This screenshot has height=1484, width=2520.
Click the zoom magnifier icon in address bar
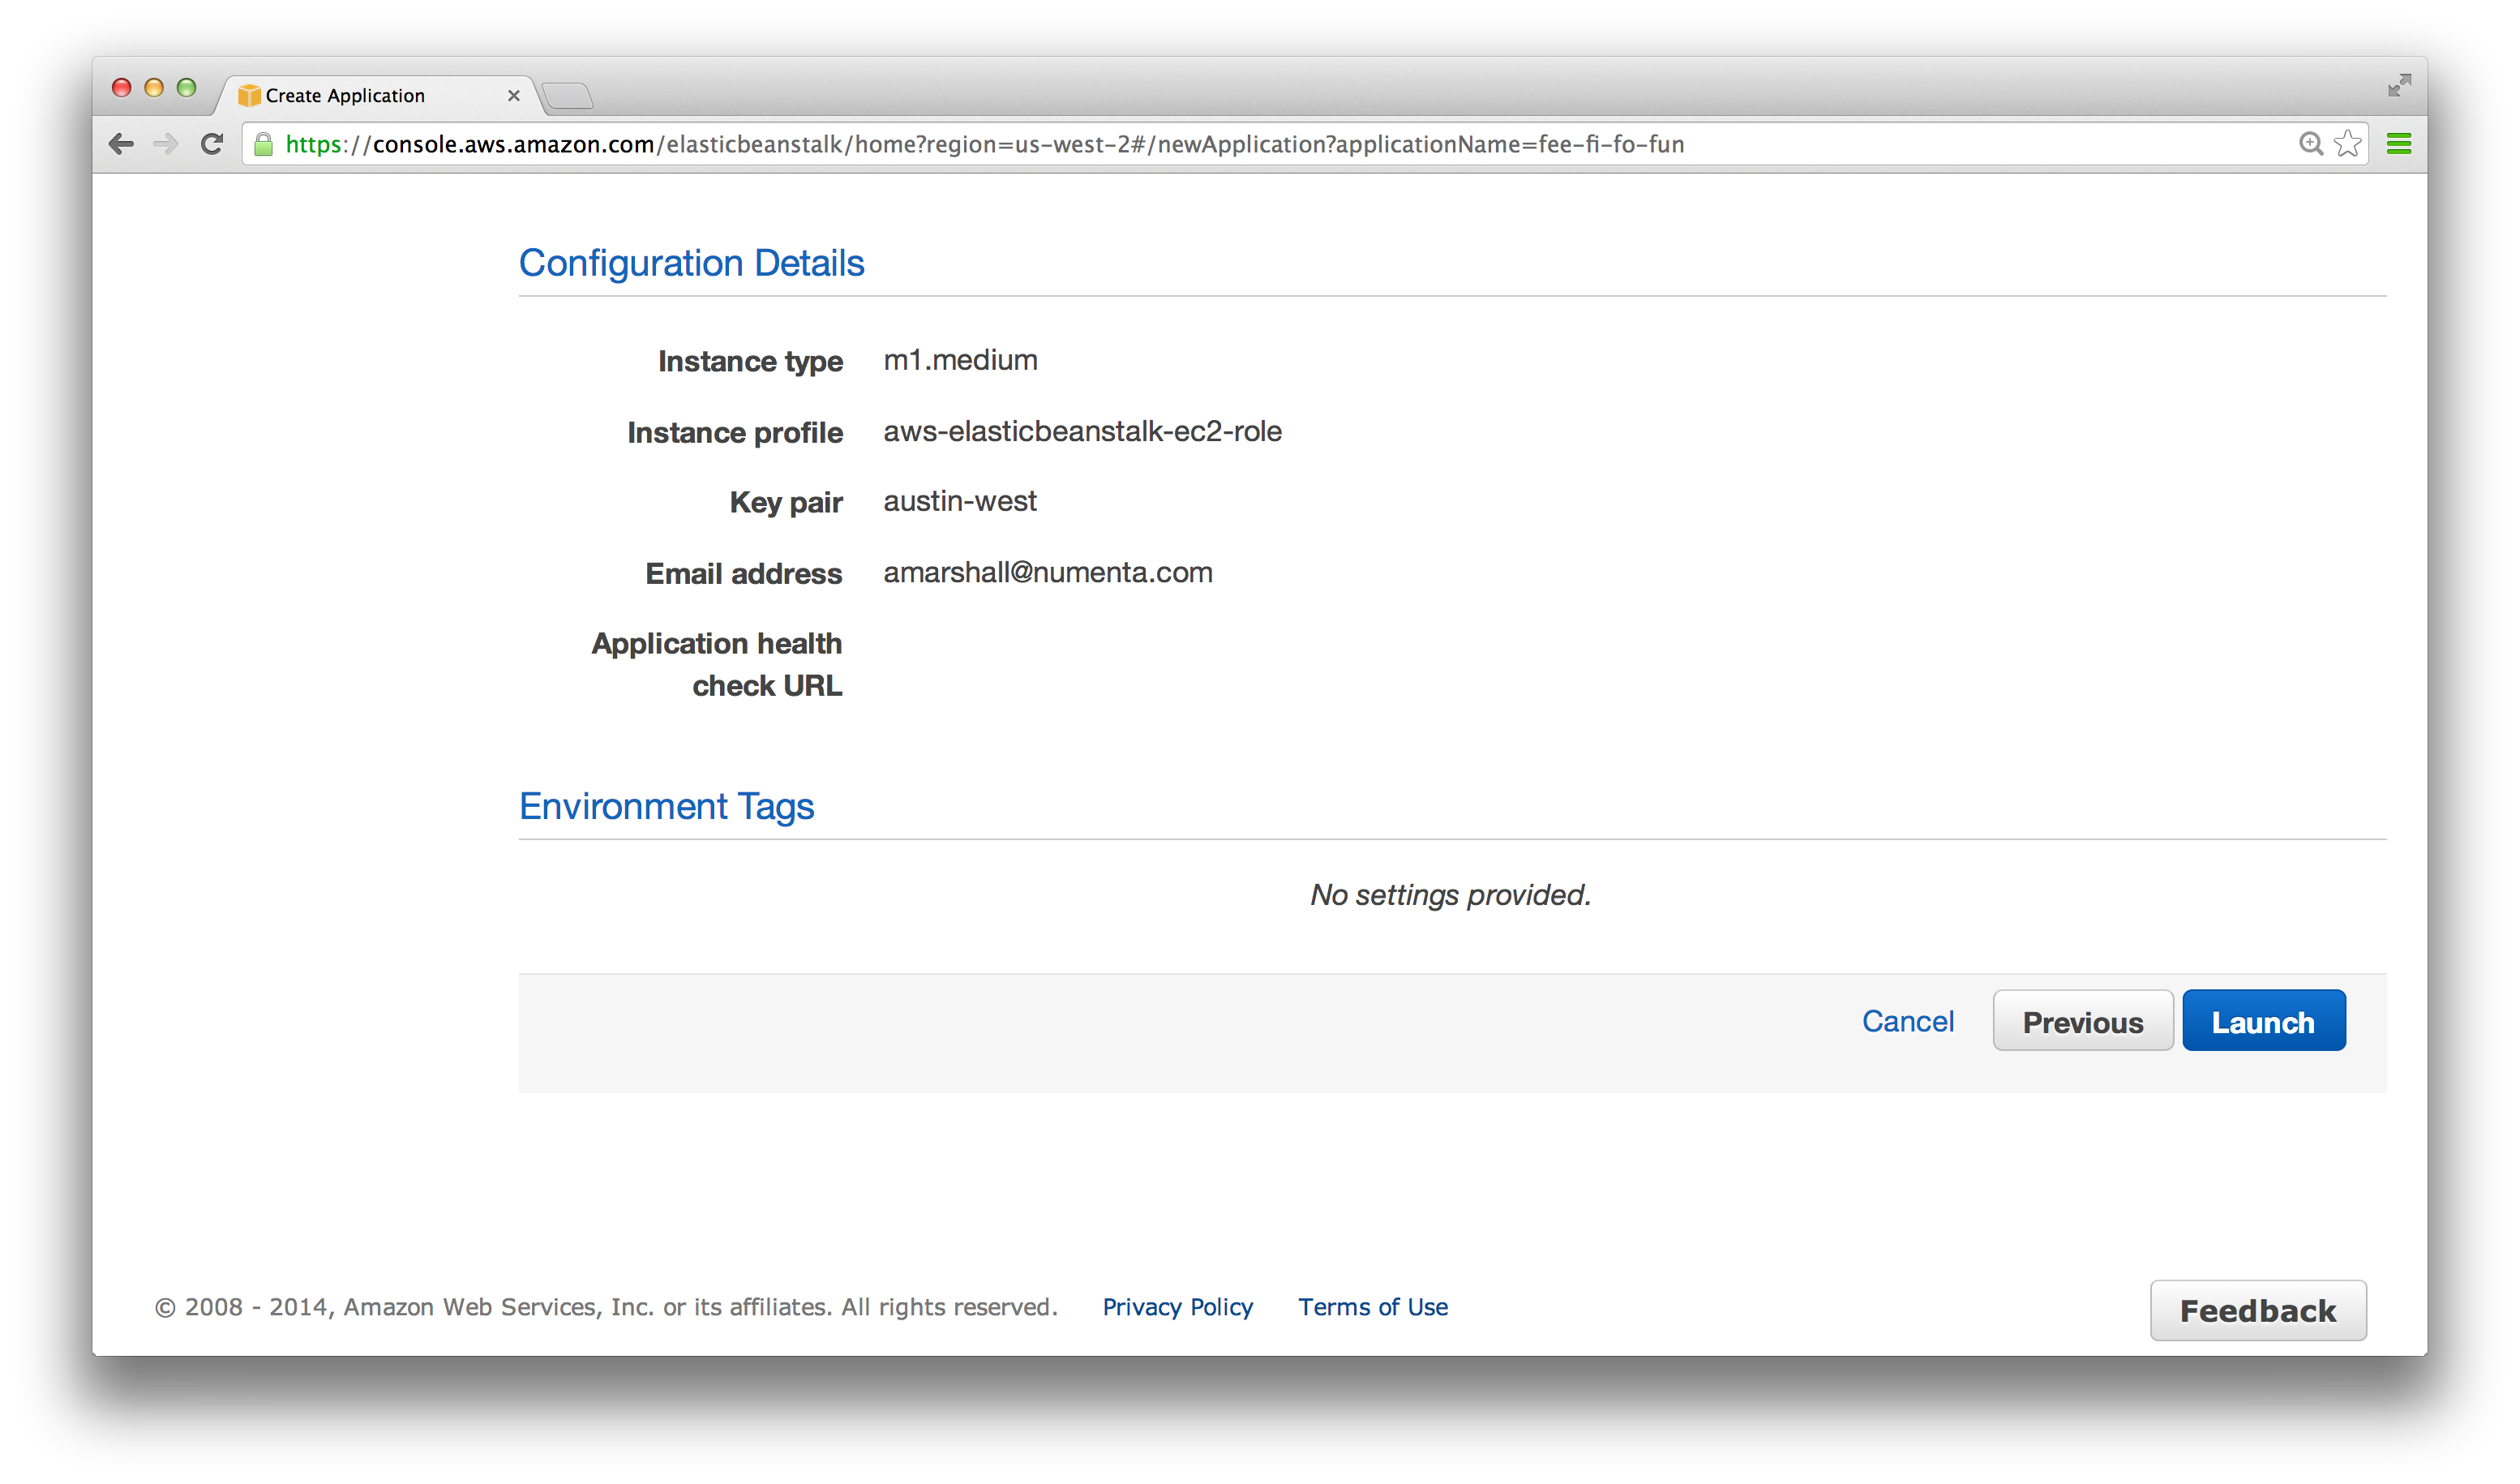(x=2309, y=144)
